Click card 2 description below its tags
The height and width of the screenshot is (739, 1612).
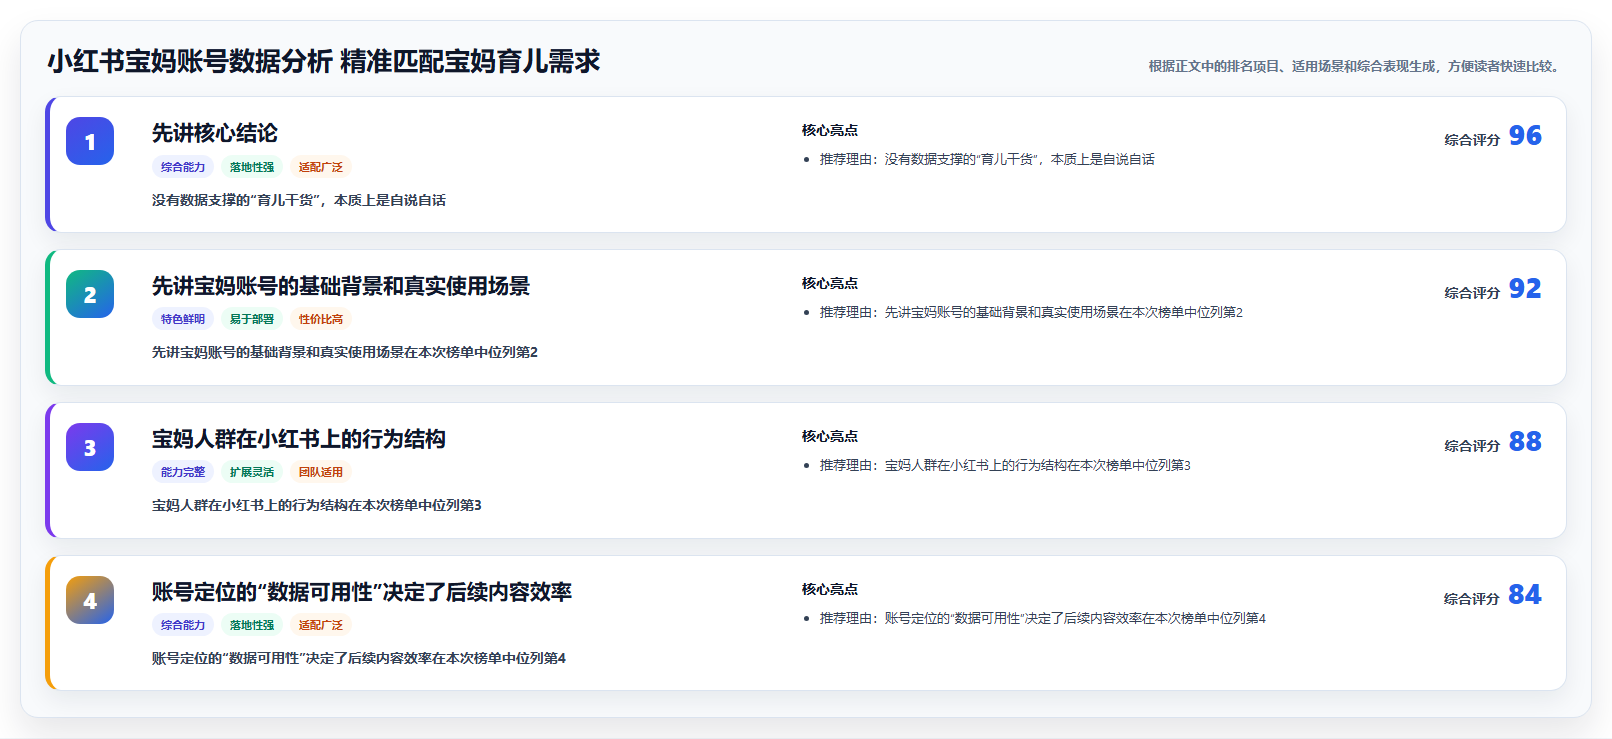pyautogui.click(x=345, y=352)
